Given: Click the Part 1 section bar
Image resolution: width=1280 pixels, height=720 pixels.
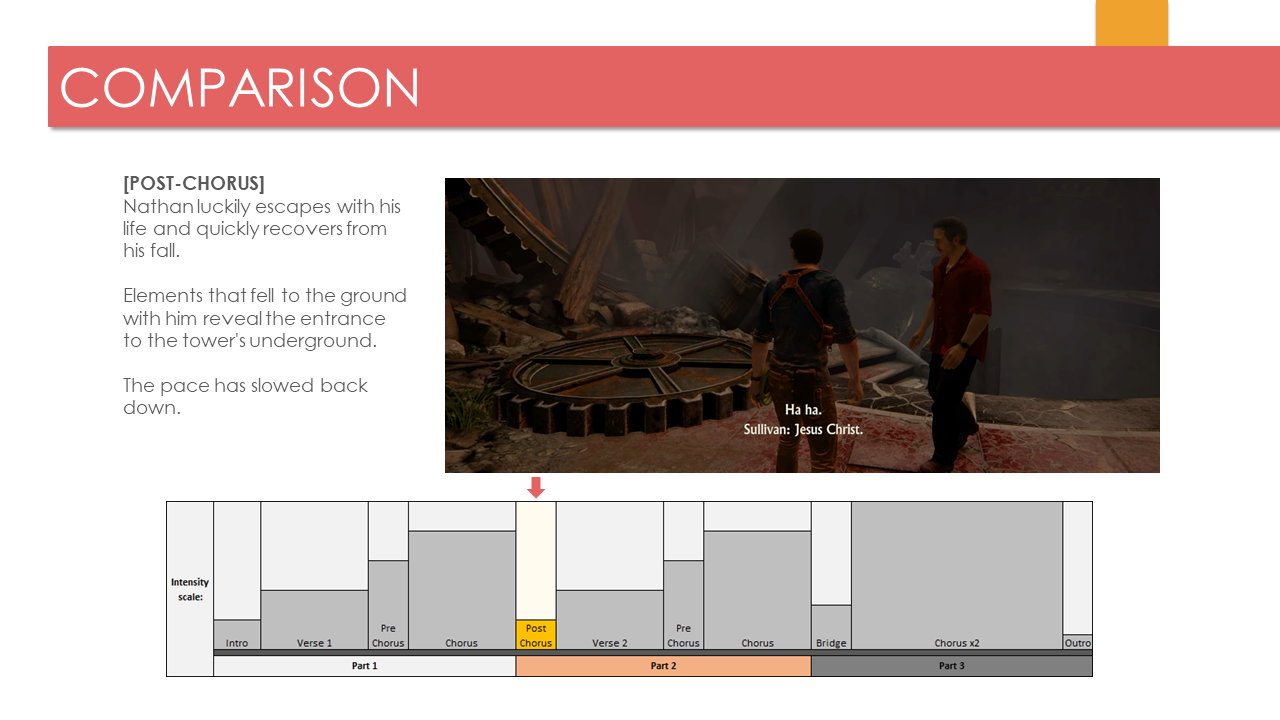Looking at the screenshot, I should click(364, 666).
